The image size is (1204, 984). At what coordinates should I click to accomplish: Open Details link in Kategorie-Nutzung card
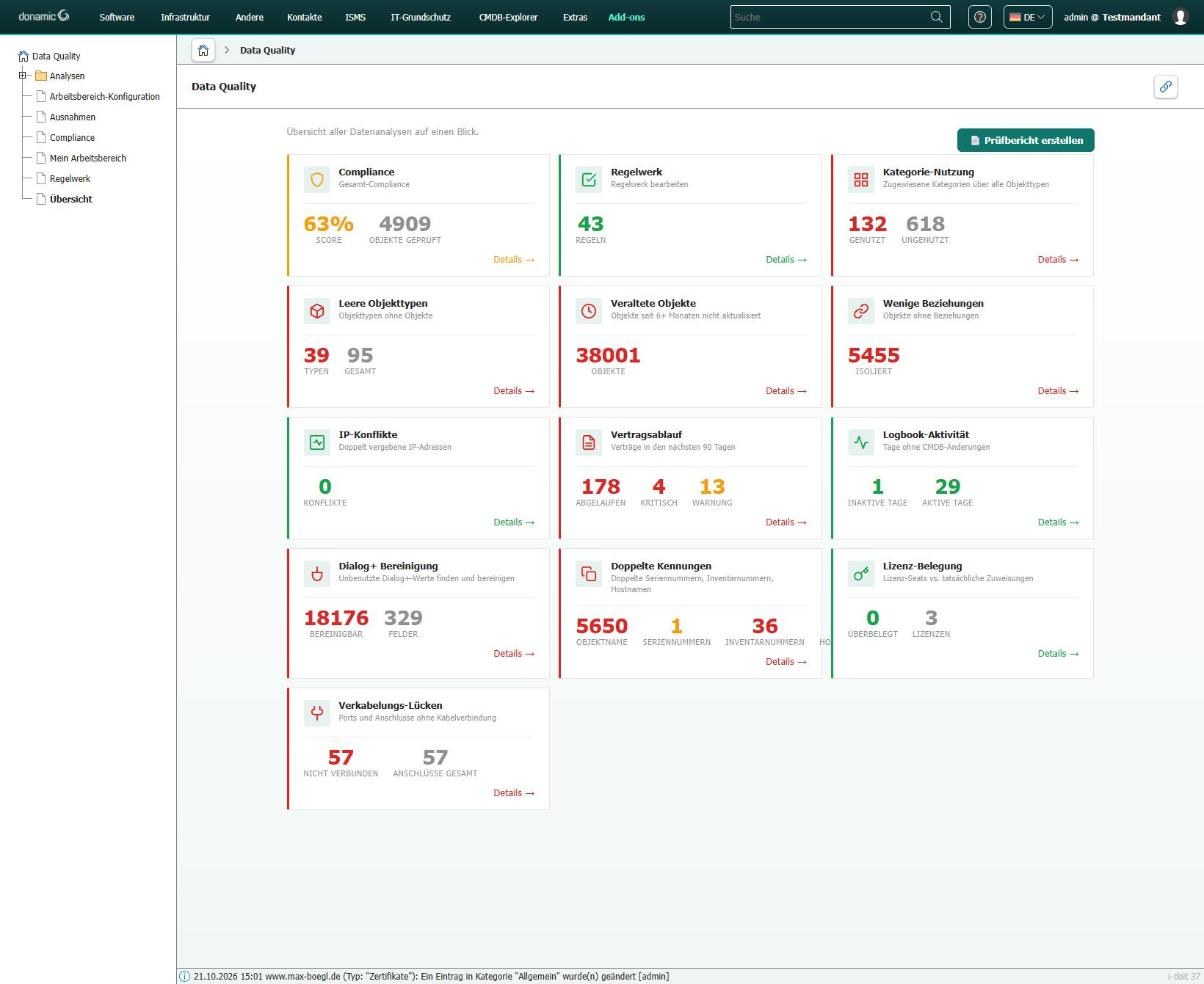[1058, 260]
